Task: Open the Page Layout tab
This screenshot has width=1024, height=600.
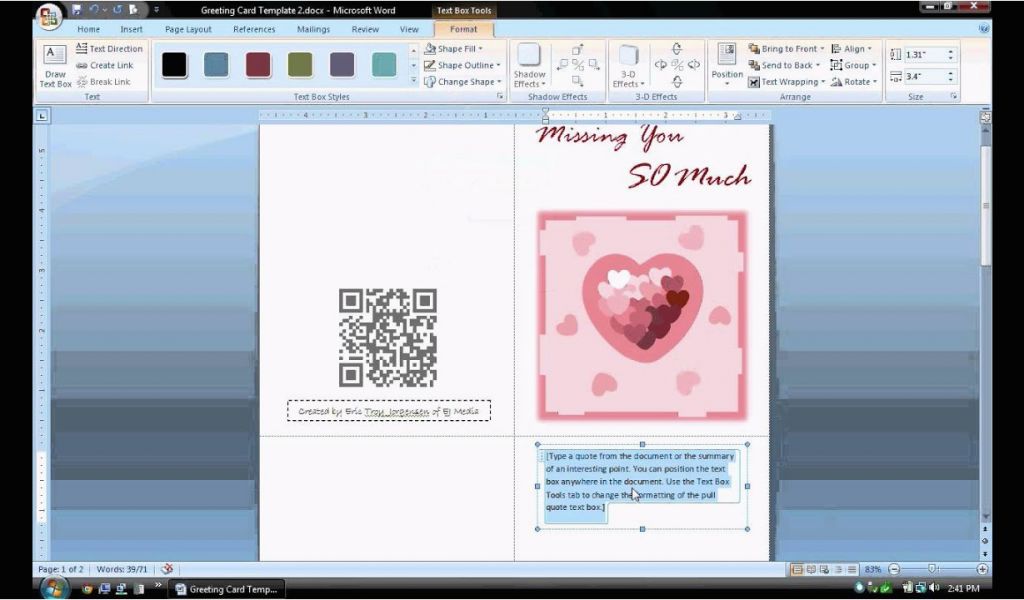Action: (188, 29)
